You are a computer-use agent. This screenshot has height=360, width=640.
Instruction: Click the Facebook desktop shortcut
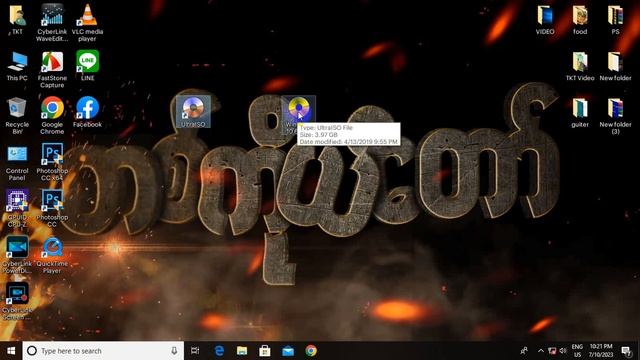point(87,112)
